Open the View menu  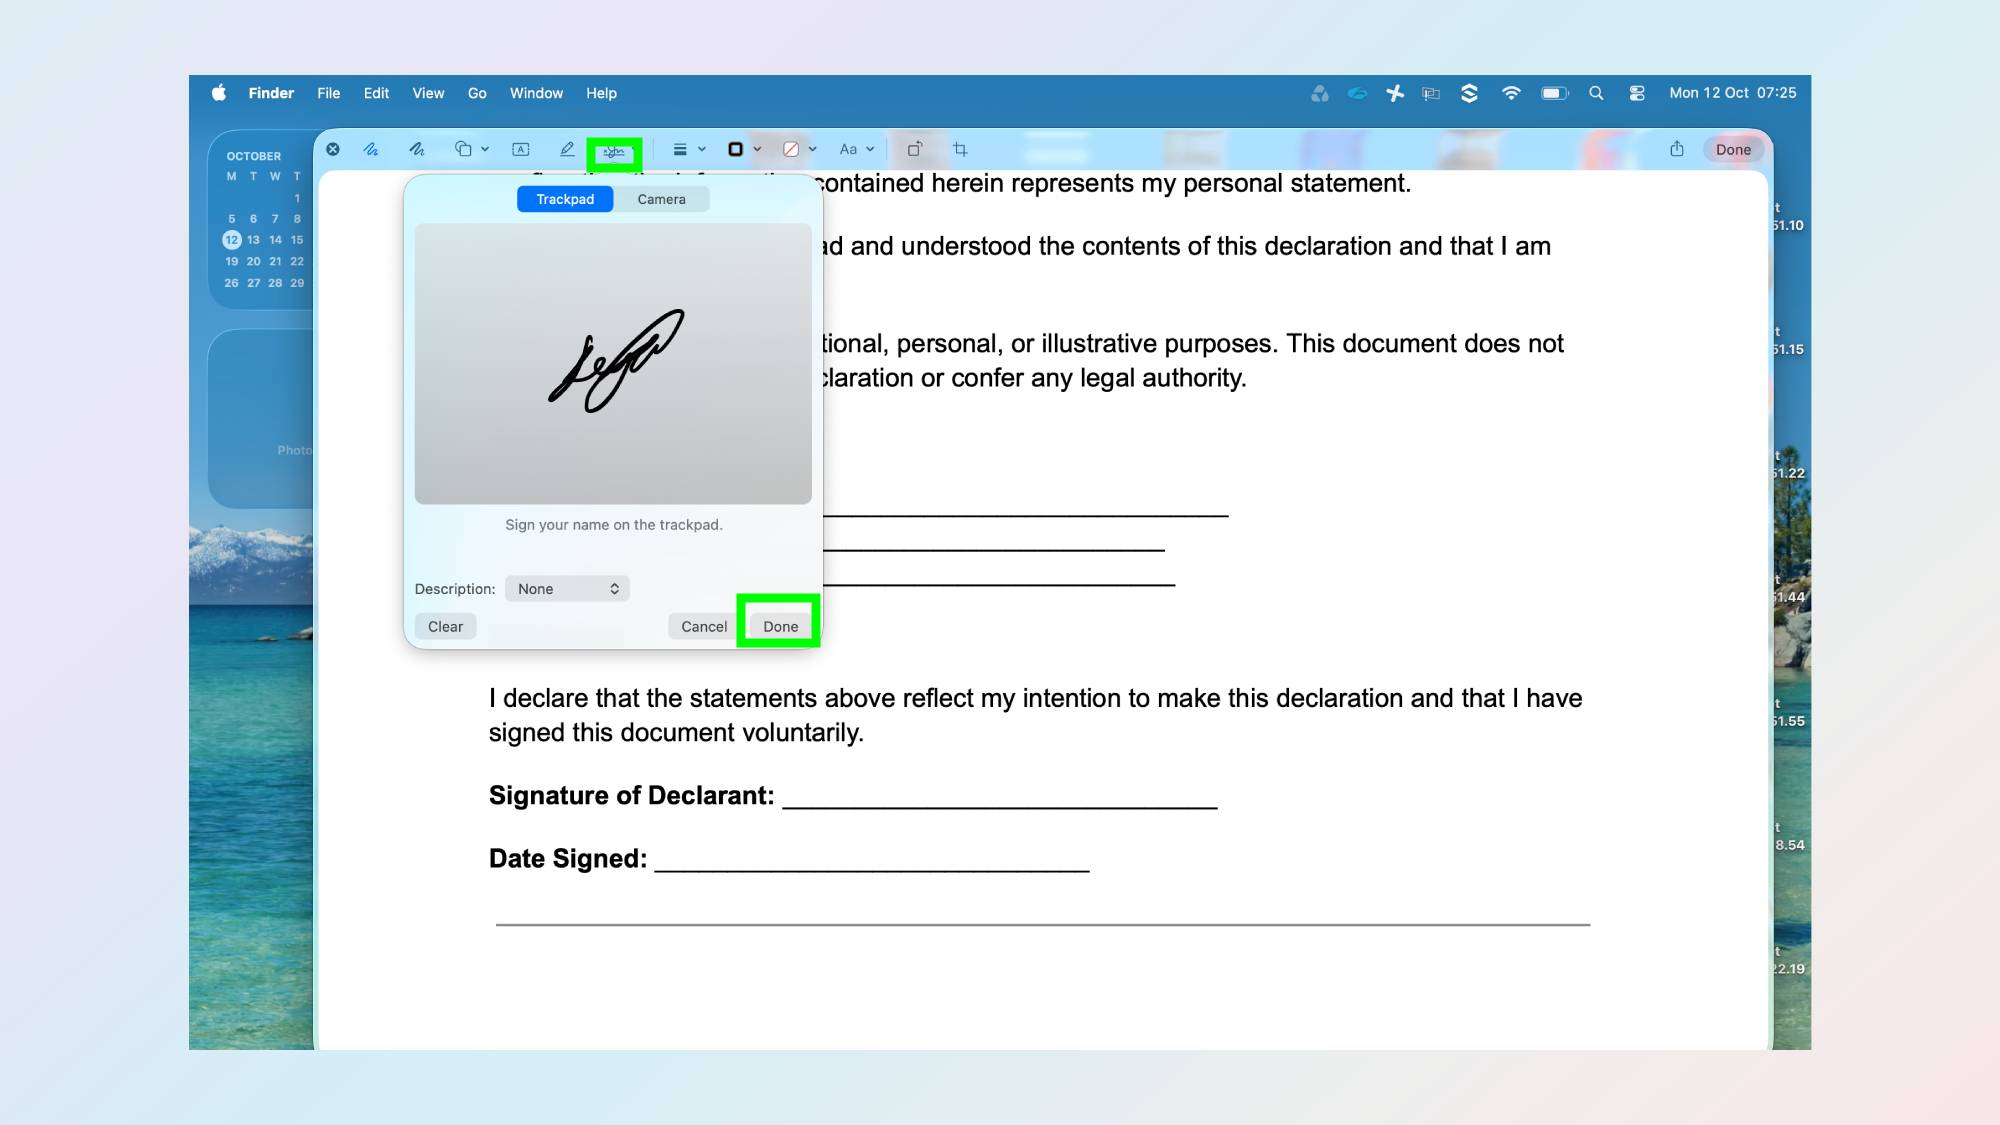coord(428,93)
